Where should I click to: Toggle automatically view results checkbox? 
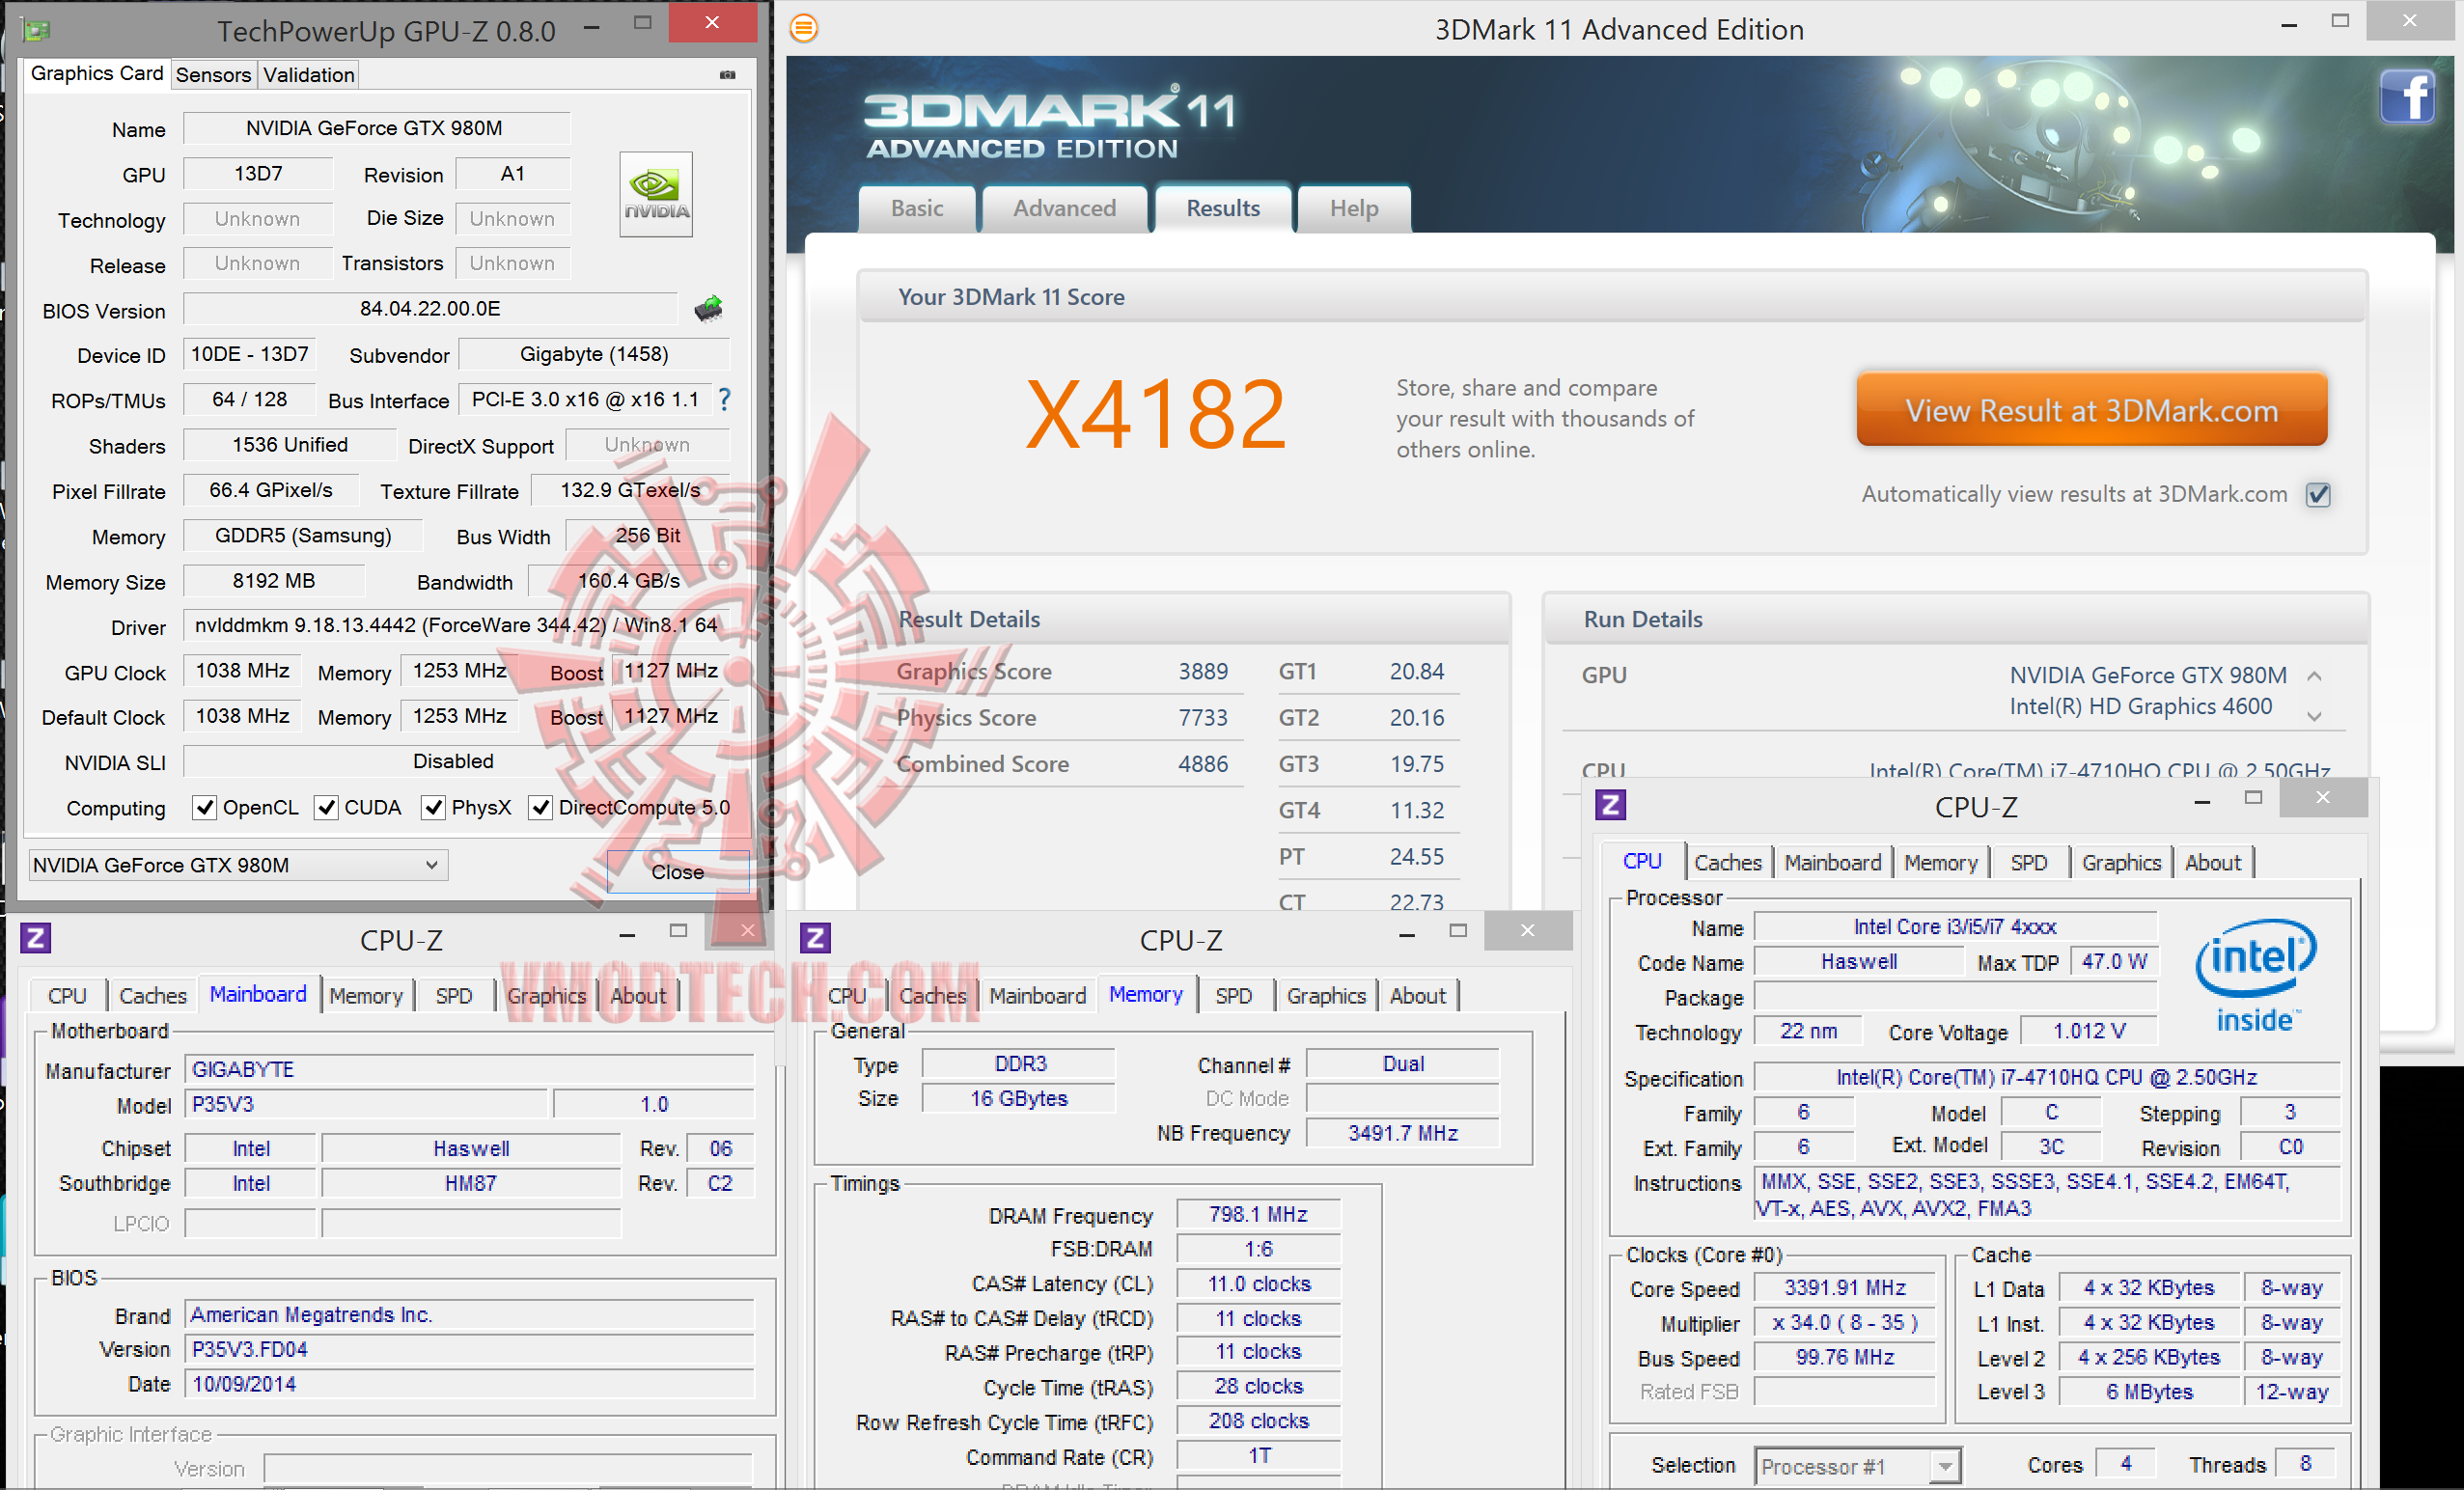[x=2316, y=495]
